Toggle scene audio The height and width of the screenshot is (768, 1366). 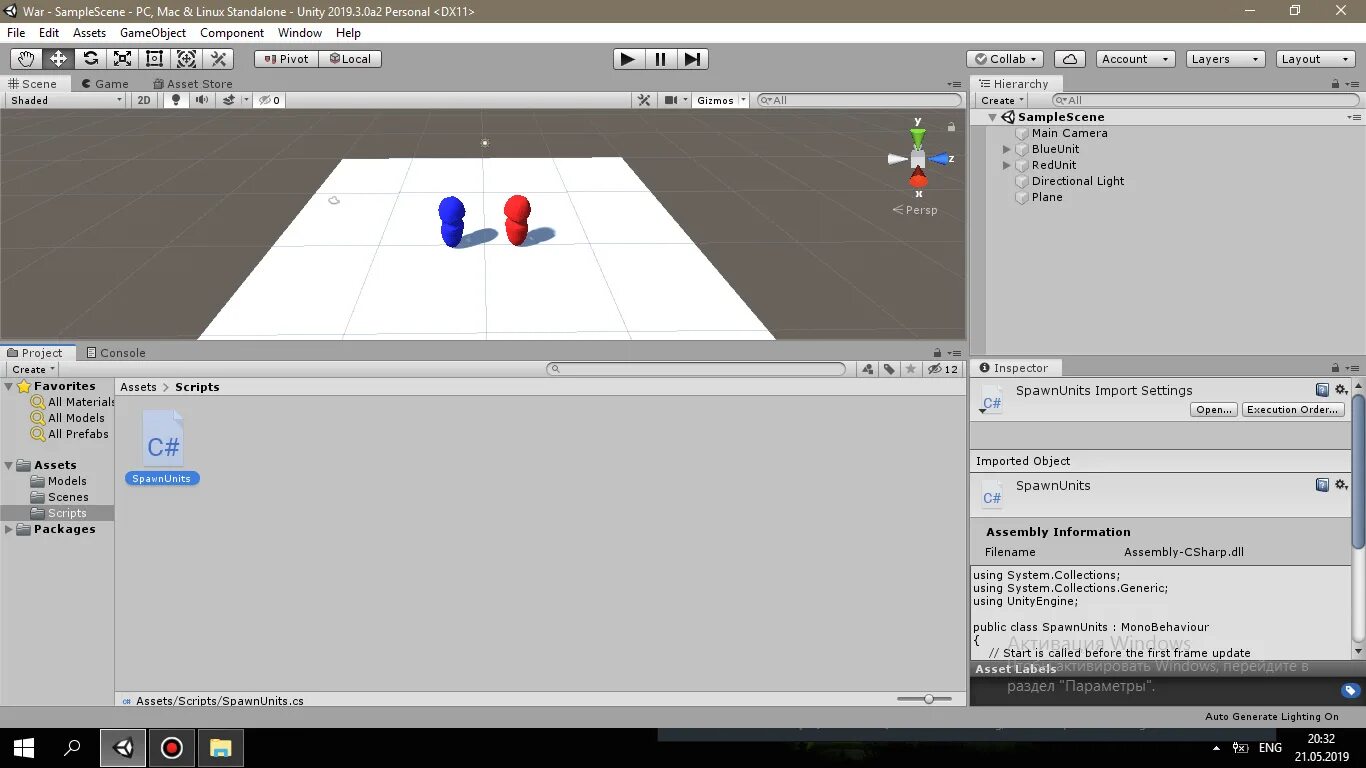(202, 100)
